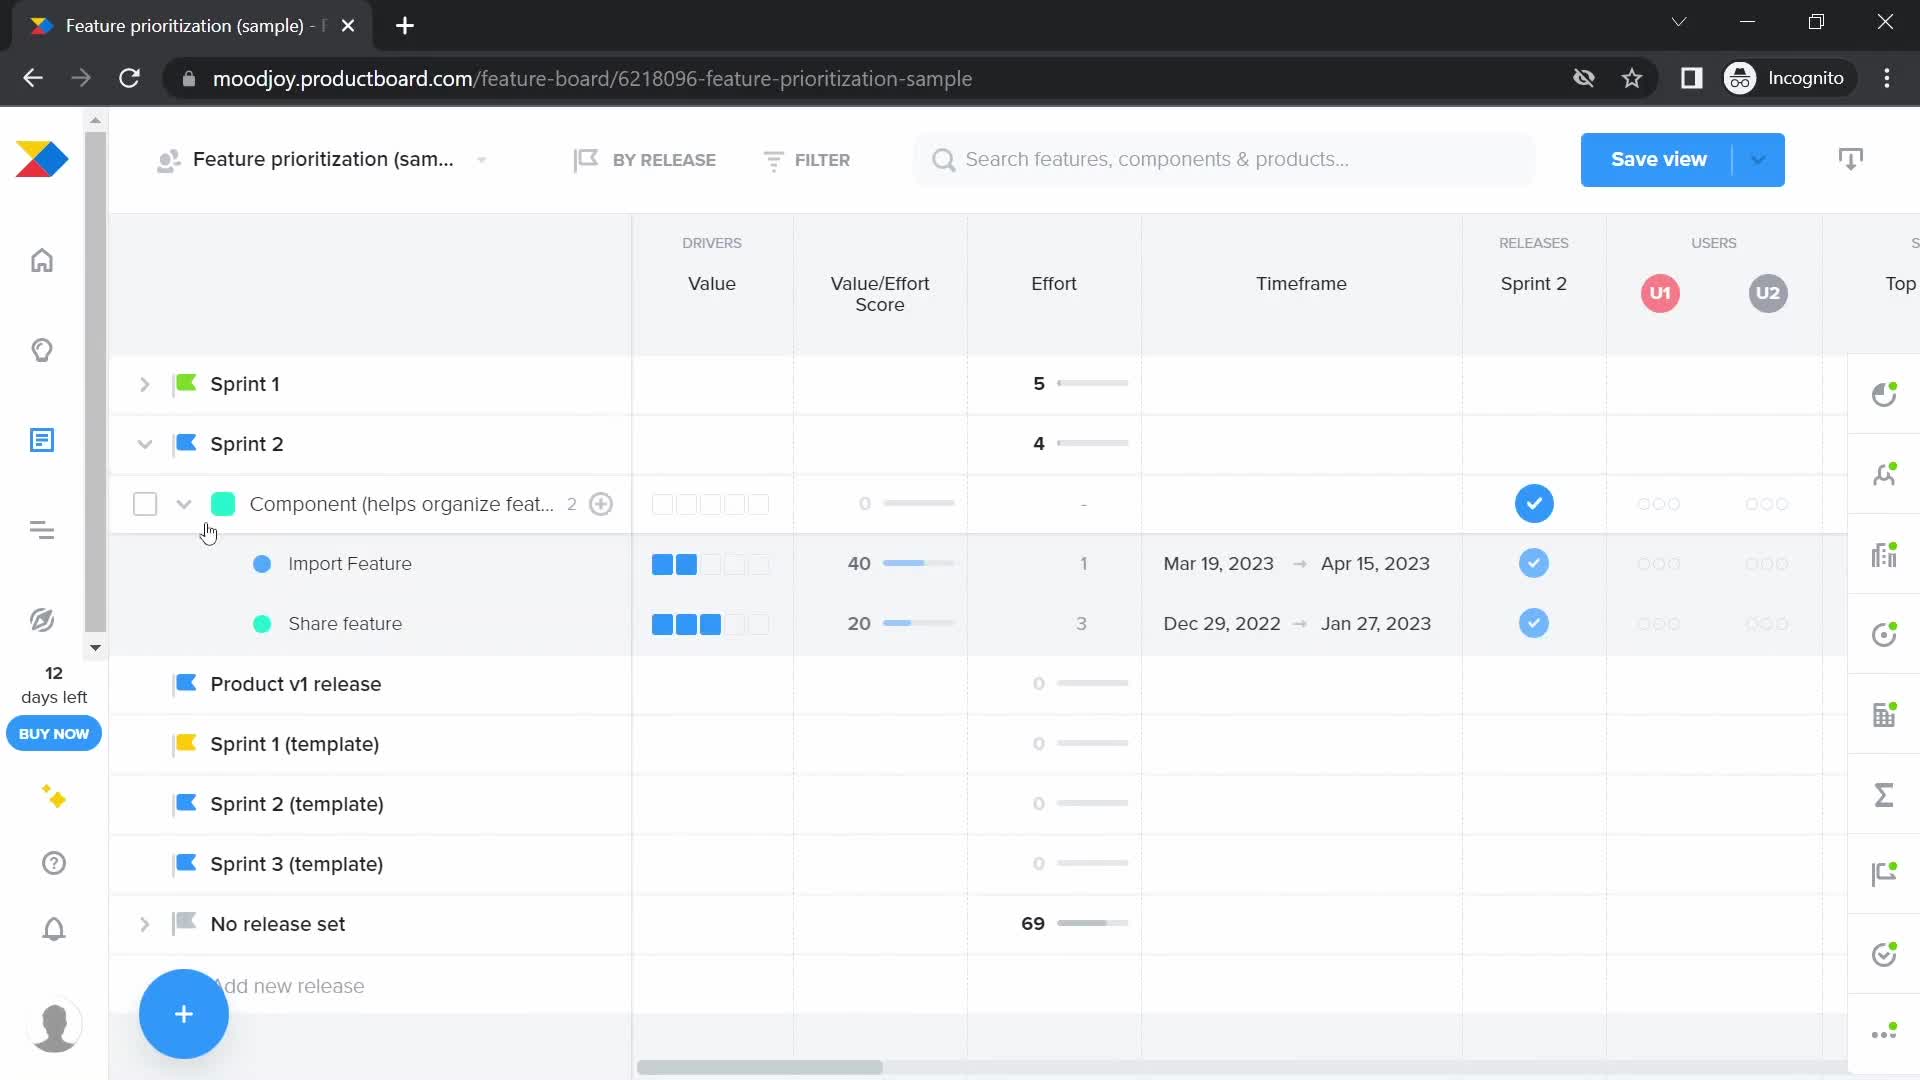Open Insights lightbulb icon in sidebar
The width and height of the screenshot is (1920, 1080).
pyautogui.click(x=42, y=350)
